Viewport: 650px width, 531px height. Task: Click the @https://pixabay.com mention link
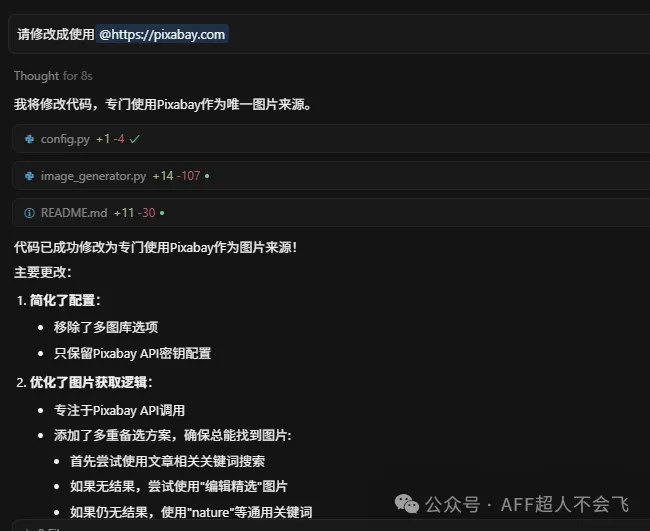click(162, 34)
